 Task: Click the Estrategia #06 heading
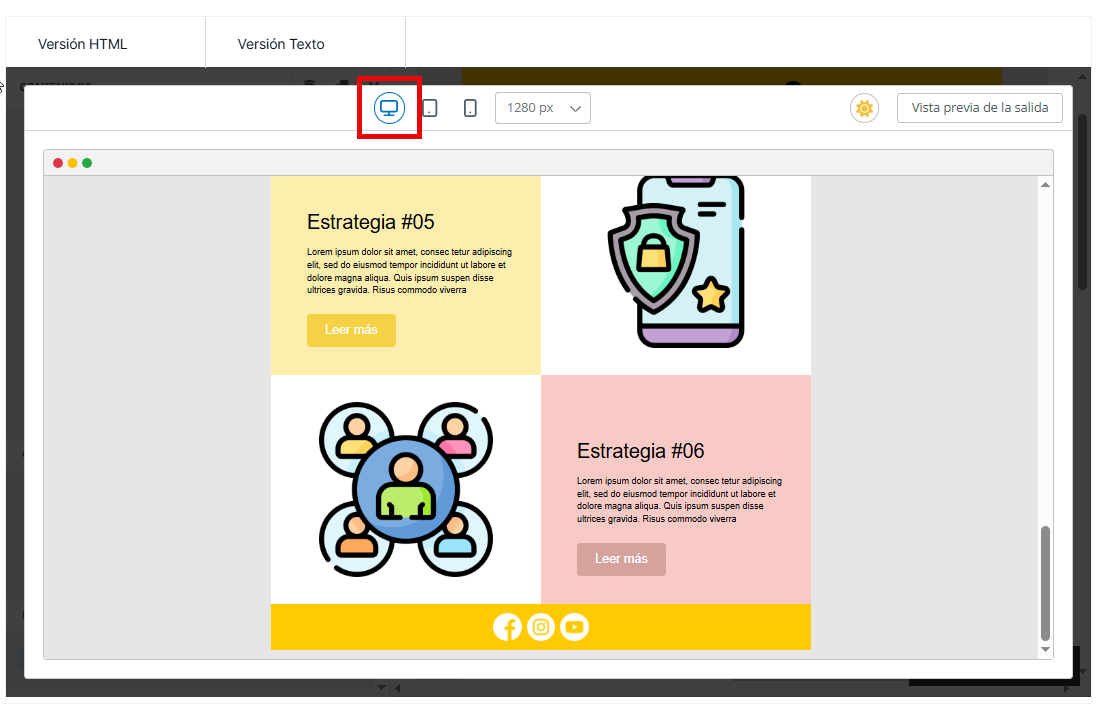[640, 451]
